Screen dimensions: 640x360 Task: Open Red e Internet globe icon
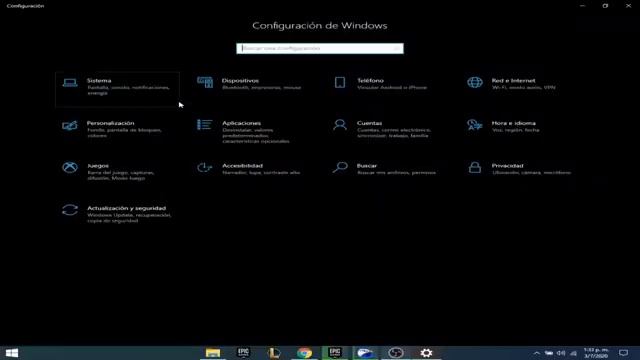tap(475, 82)
